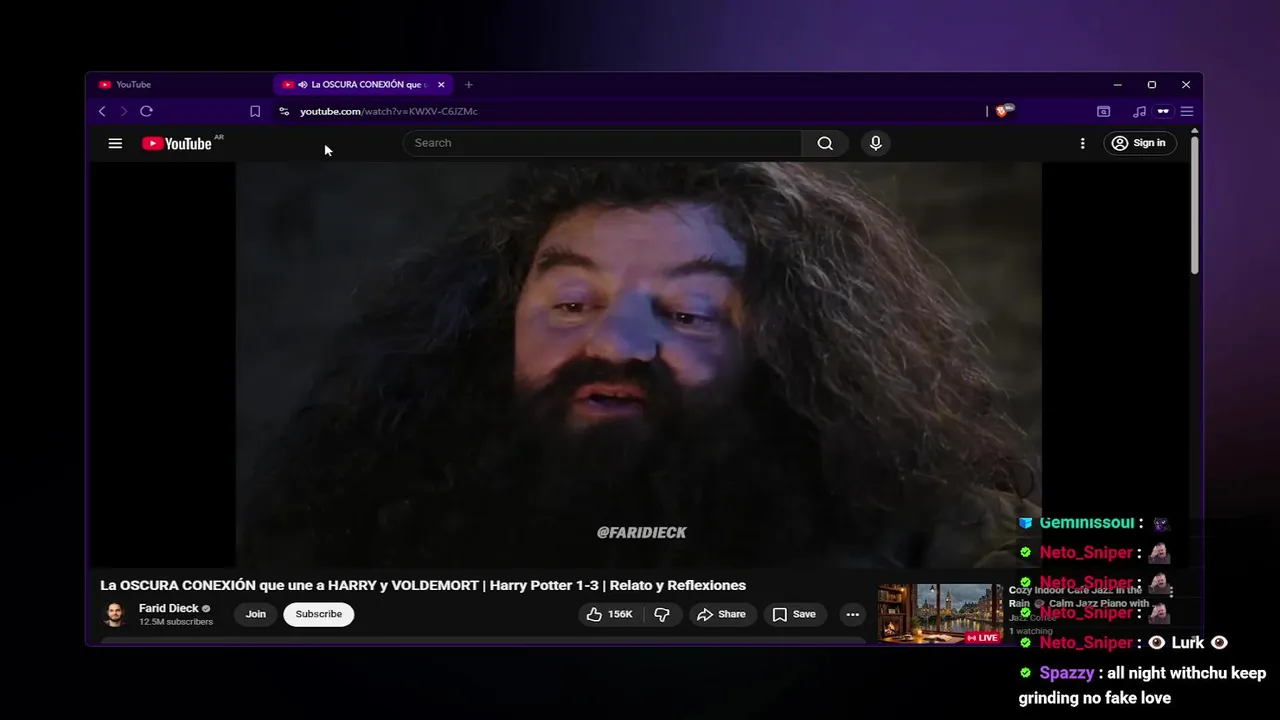Minimize the browser window

1117,85
